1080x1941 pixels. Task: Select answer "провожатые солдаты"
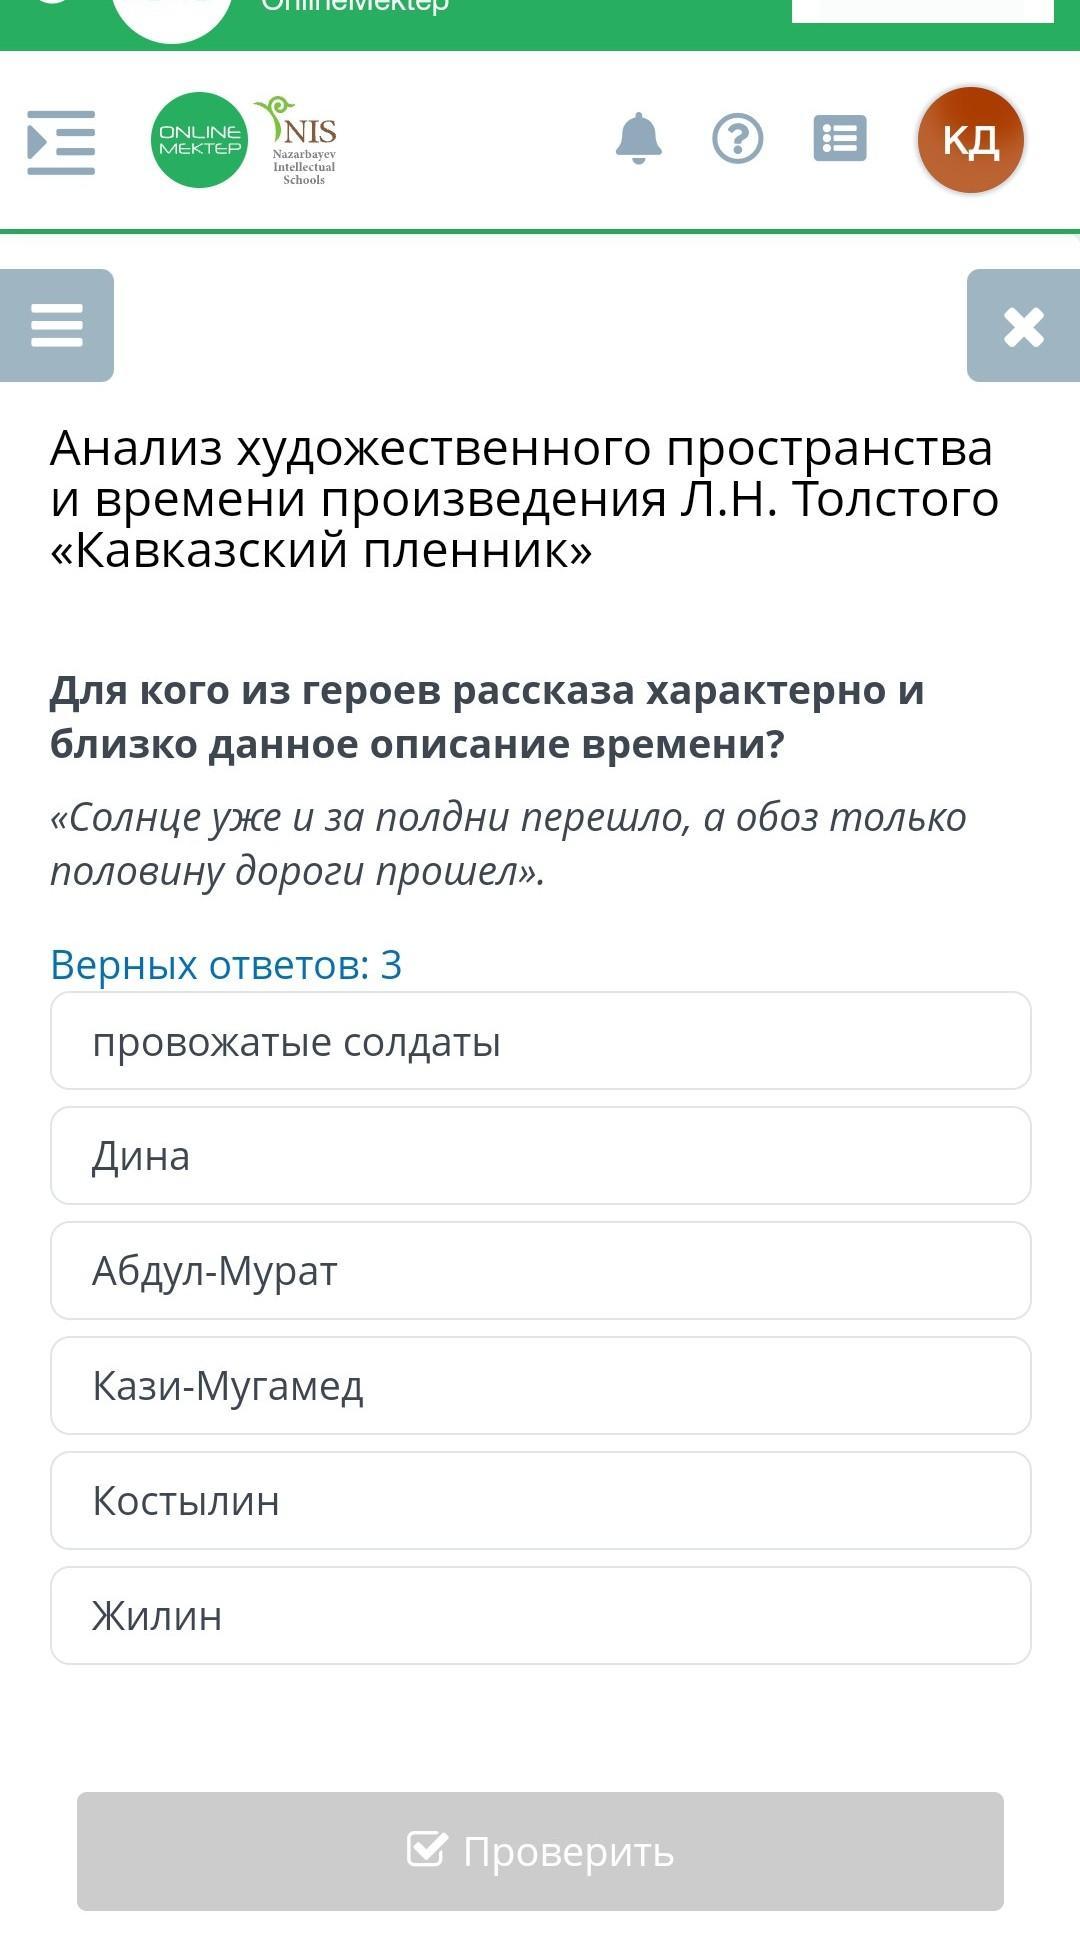[x=540, y=1041]
